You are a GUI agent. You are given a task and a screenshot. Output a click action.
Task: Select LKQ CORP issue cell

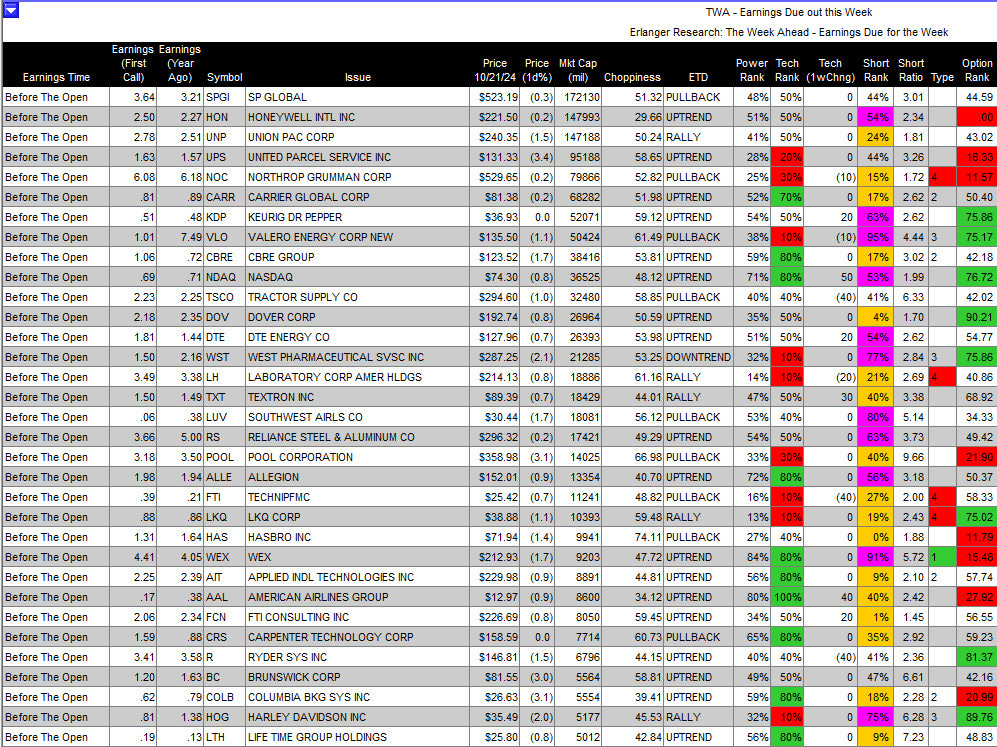(357, 517)
